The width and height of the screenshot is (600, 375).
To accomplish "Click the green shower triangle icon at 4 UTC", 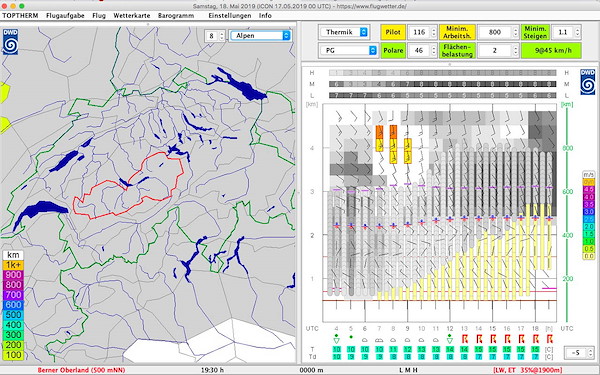I will 336,339.
